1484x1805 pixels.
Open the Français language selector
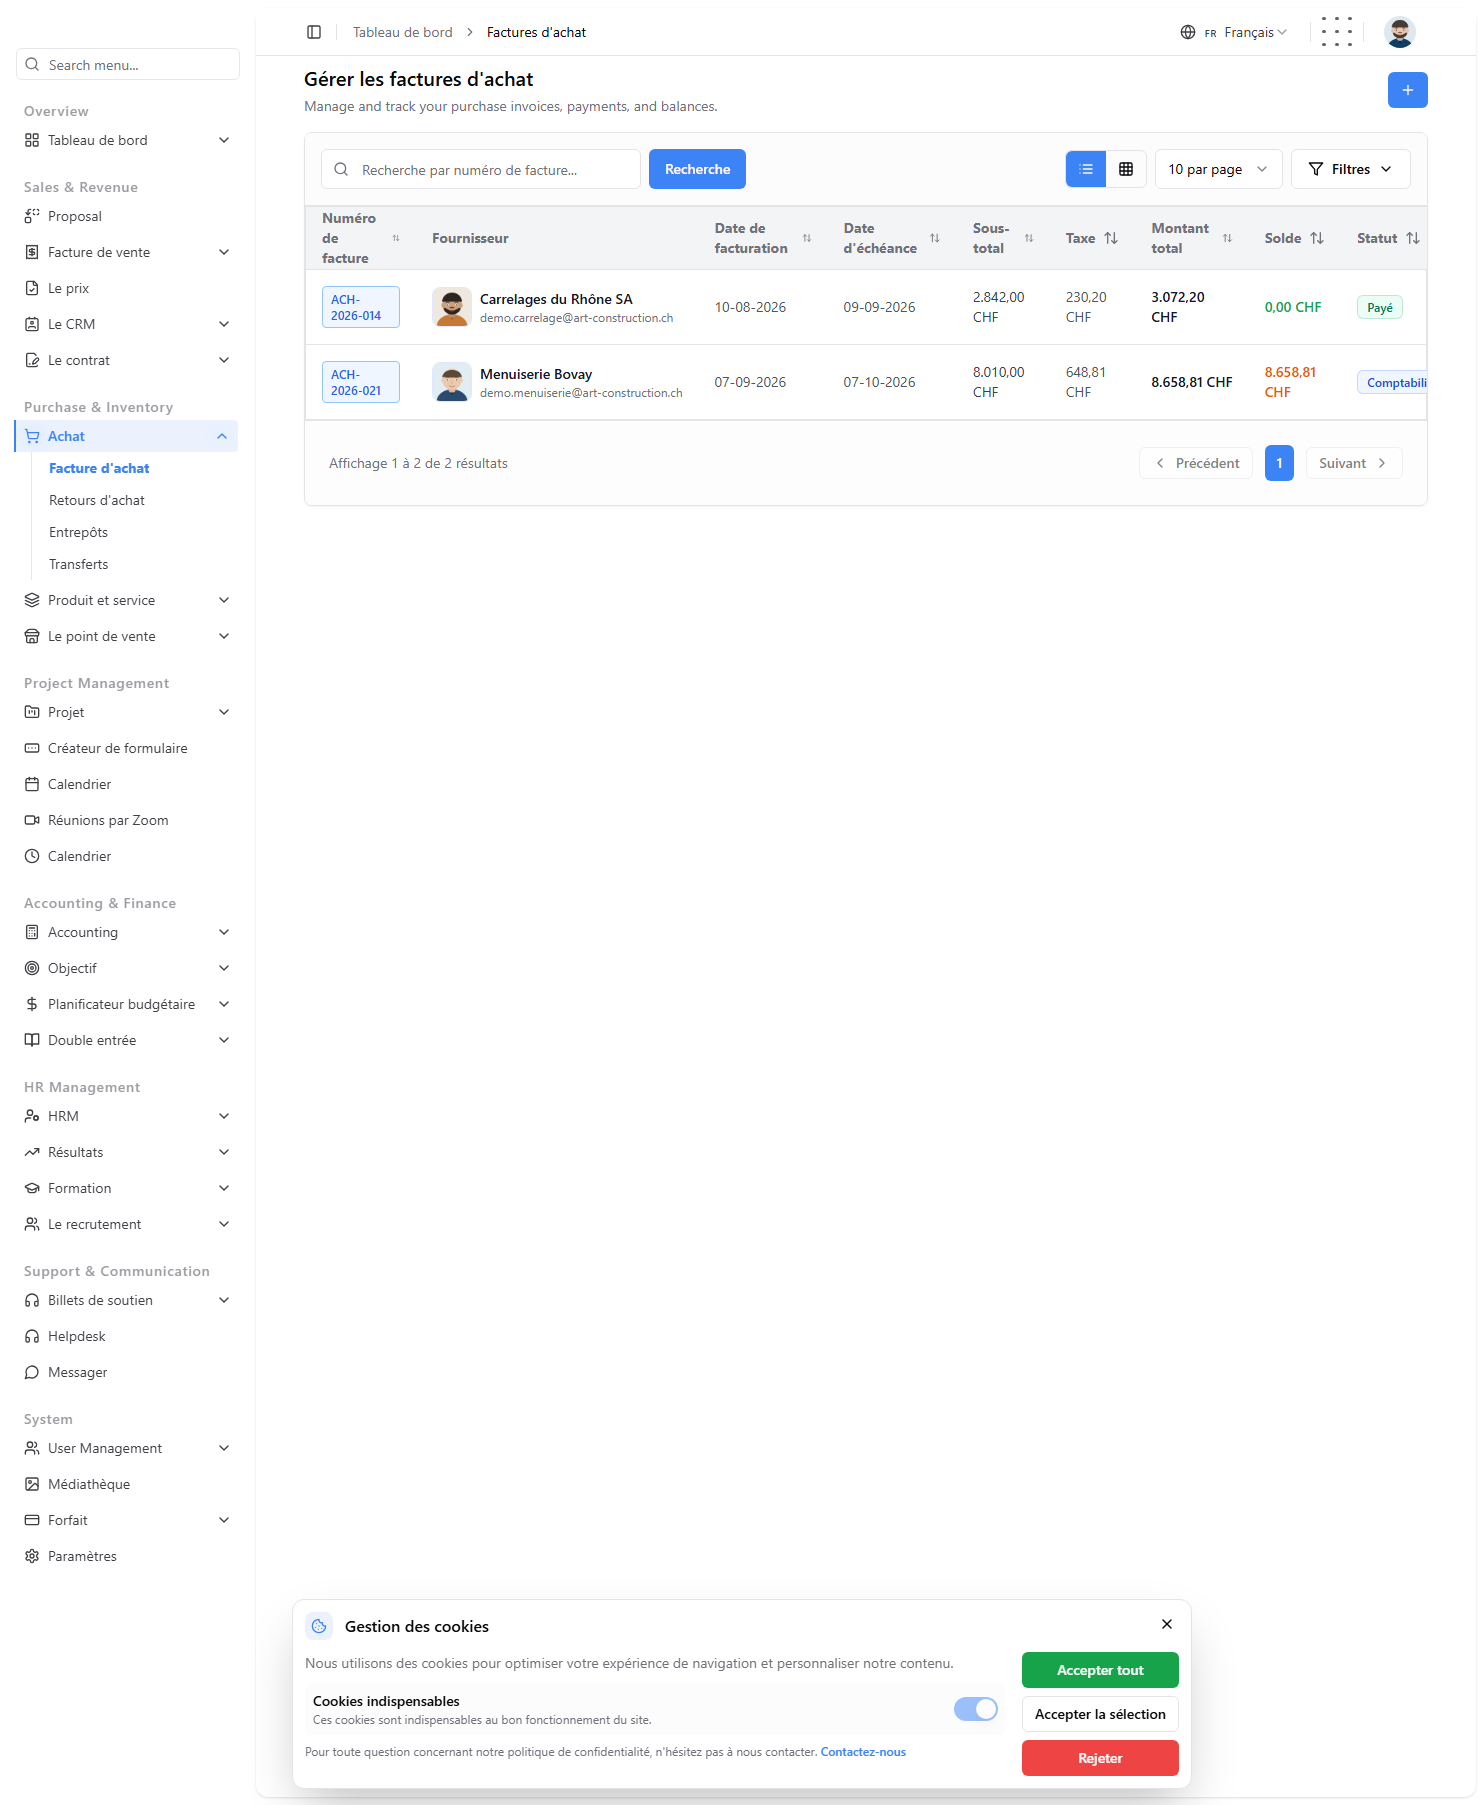1234,32
